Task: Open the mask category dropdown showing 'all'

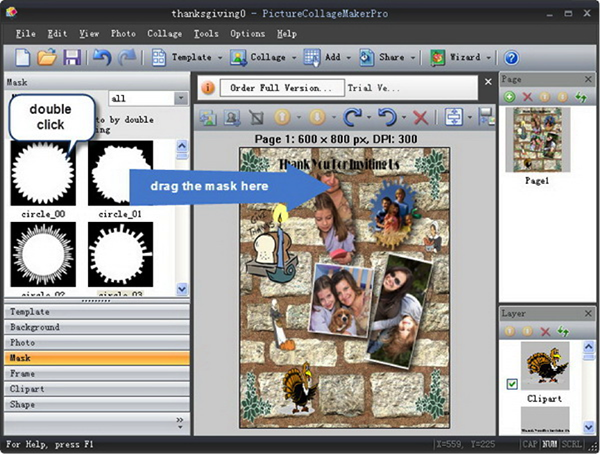Action: point(181,98)
